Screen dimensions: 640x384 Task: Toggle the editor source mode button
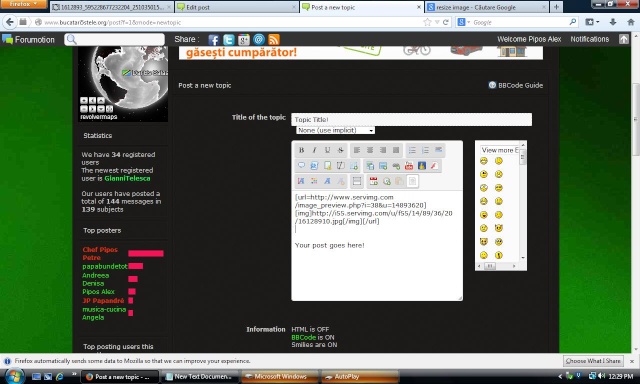(x=413, y=181)
